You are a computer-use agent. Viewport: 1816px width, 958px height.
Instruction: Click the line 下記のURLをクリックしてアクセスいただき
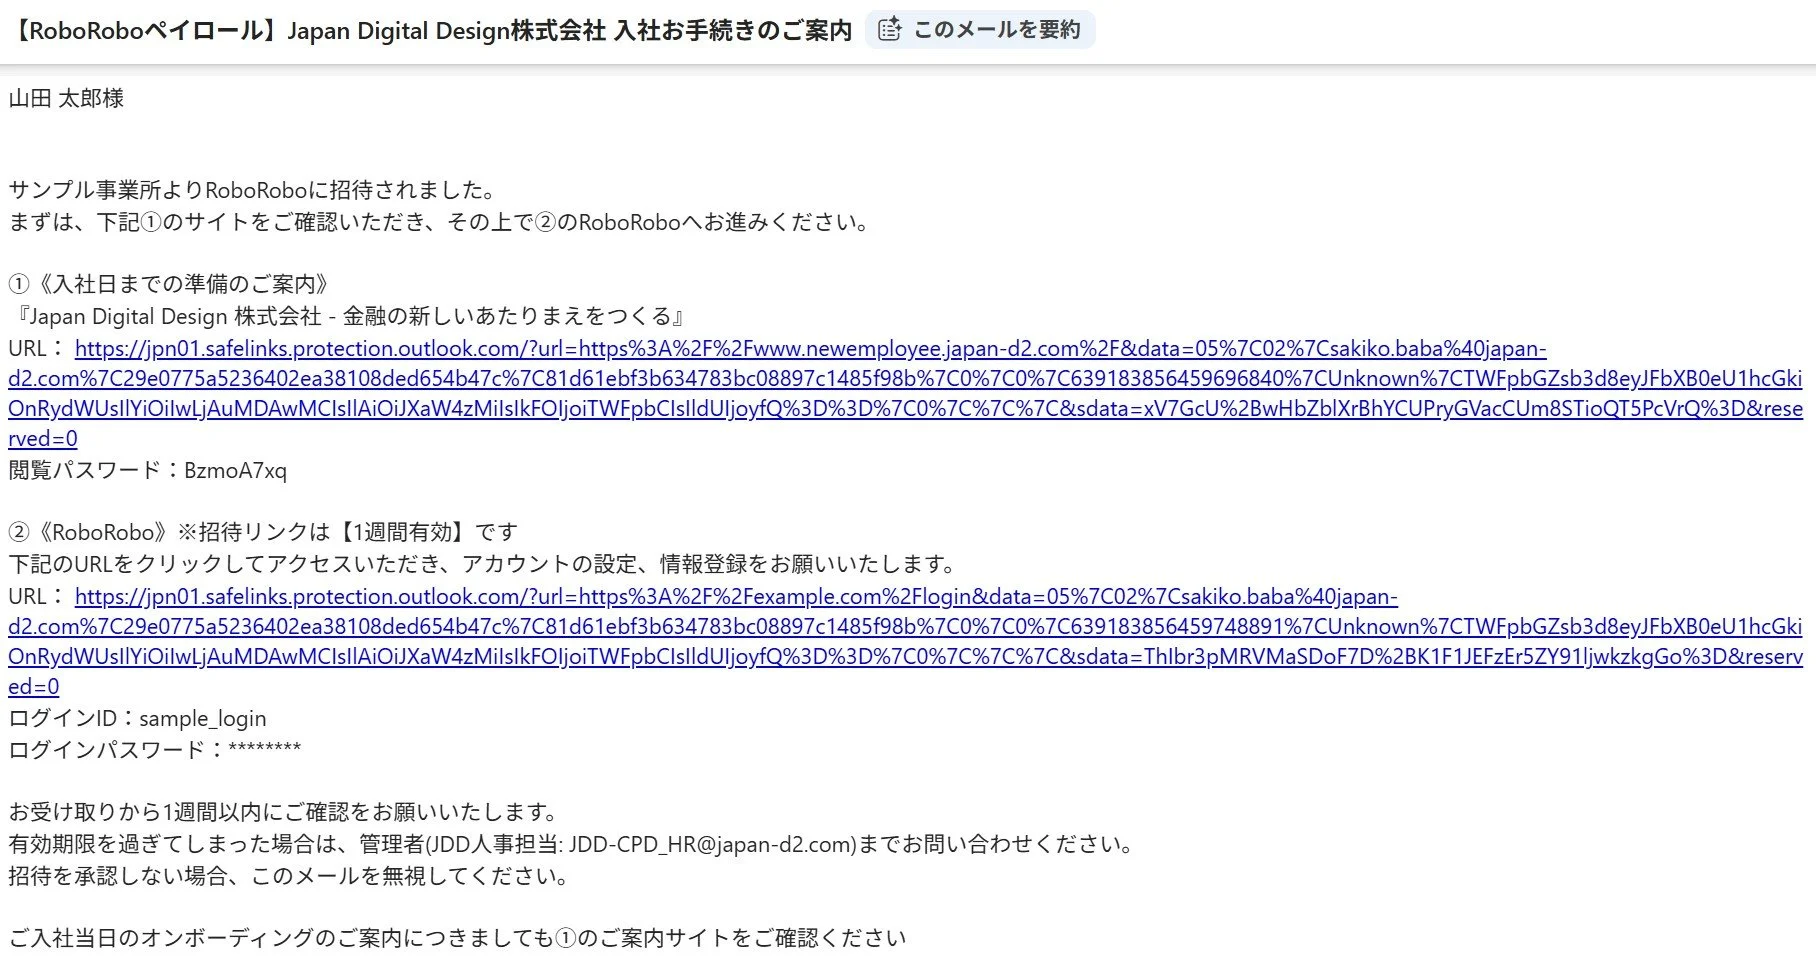[482, 564]
